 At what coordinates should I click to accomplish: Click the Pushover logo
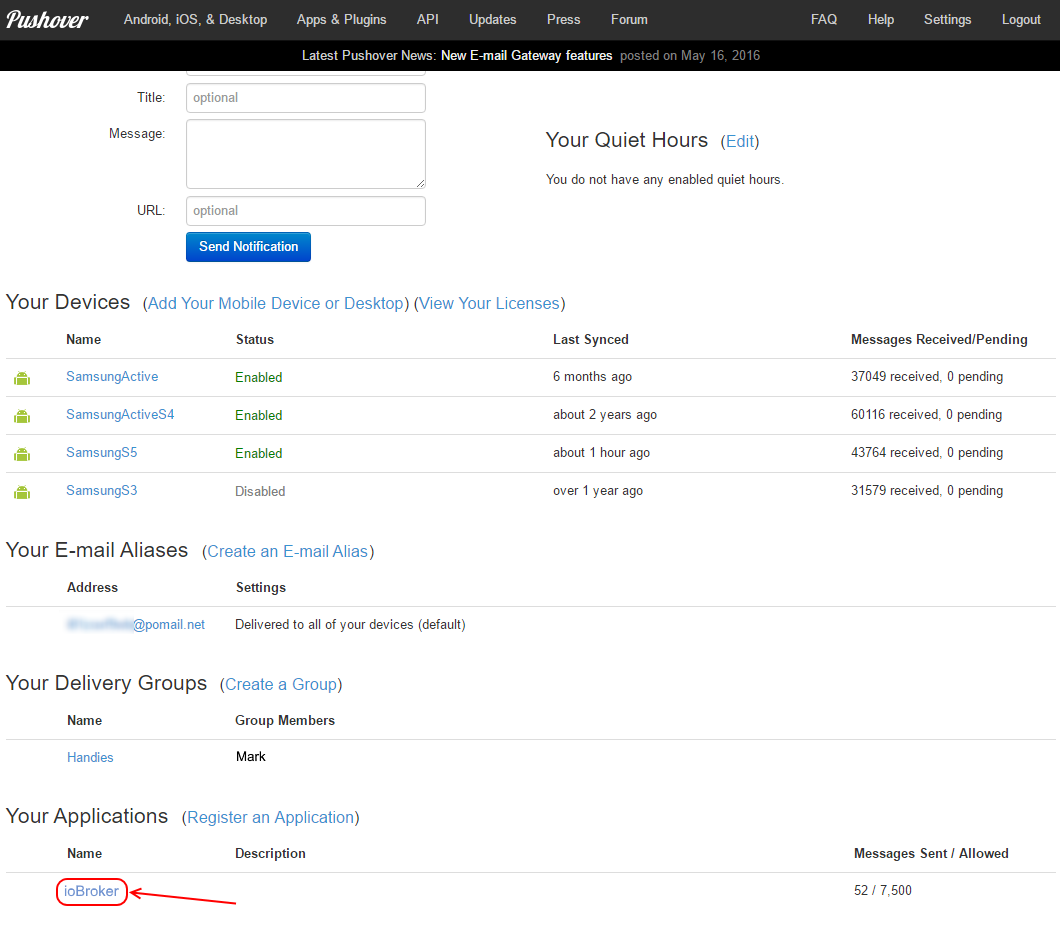(47, 20)
